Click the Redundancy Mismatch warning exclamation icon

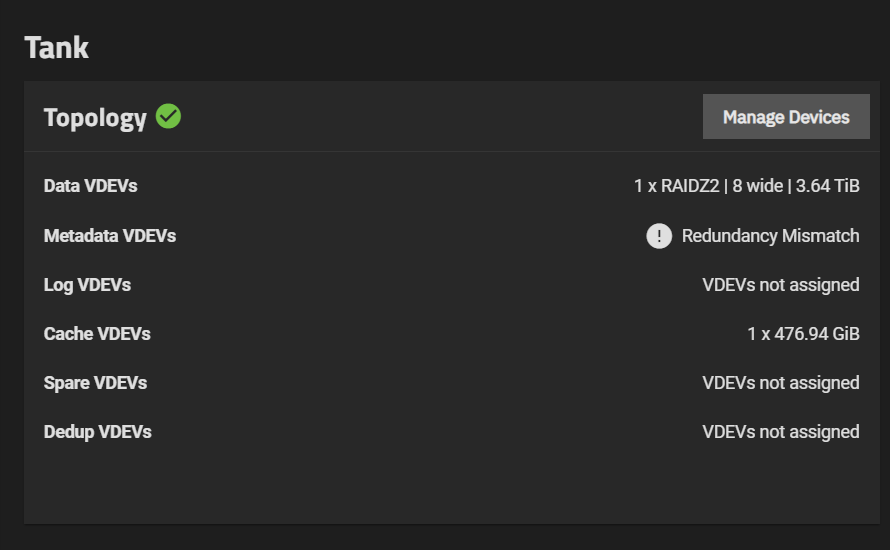(x=658, y=236)
